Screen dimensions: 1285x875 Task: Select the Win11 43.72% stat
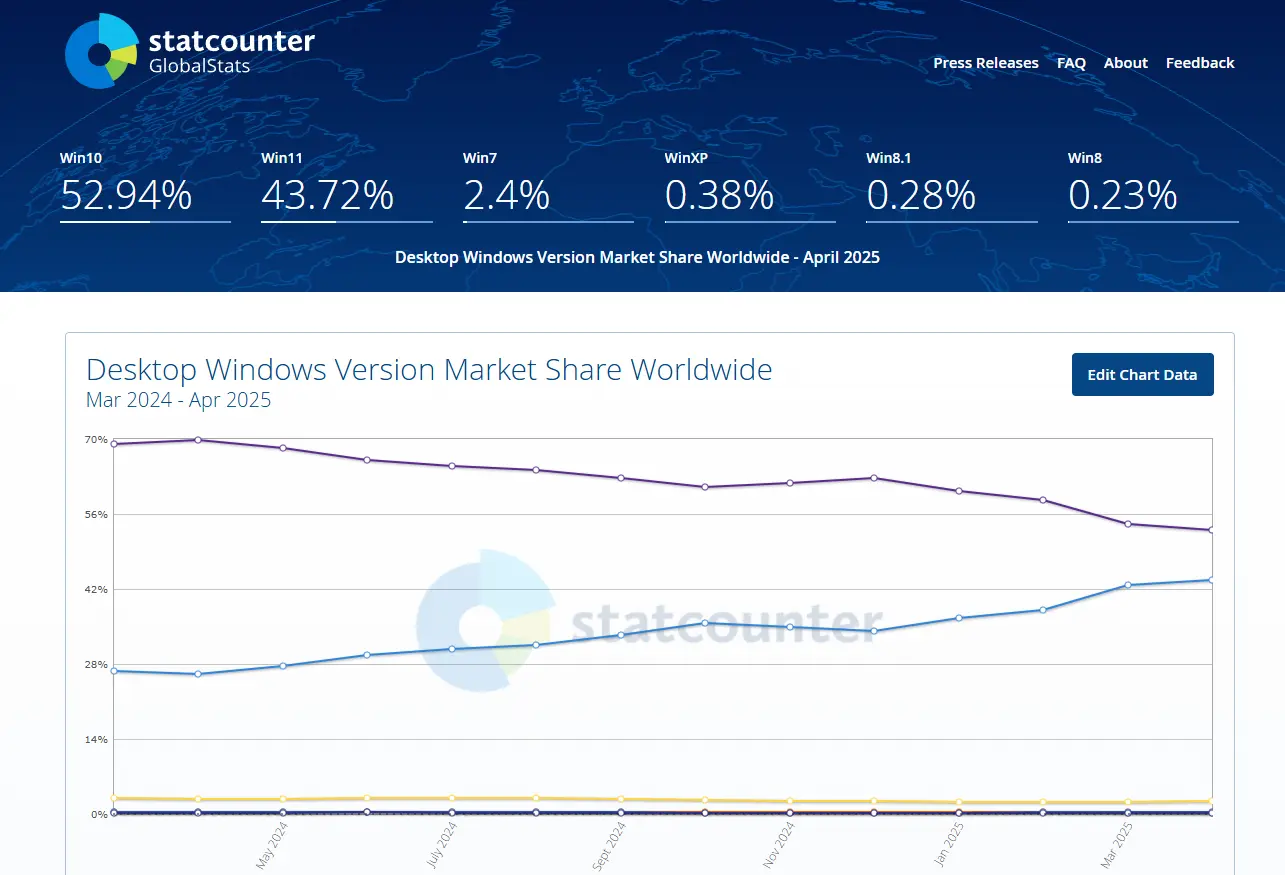click(347, 185)
